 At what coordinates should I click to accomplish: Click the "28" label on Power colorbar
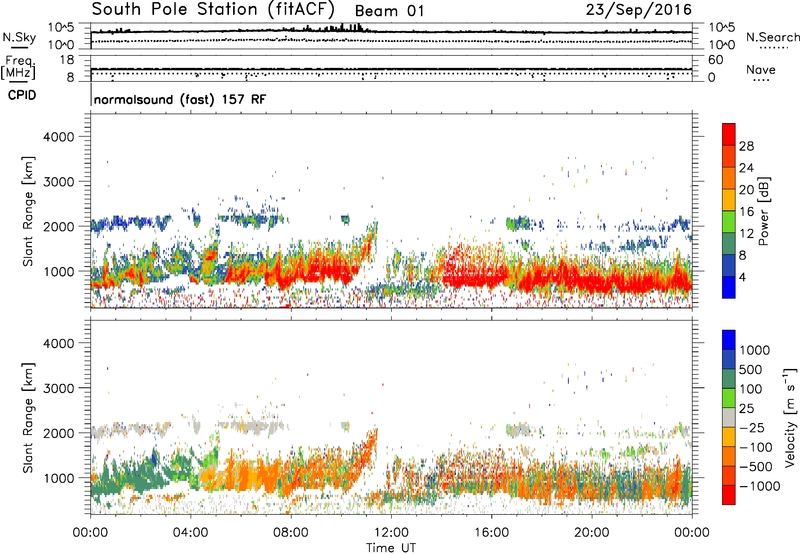click(x=746, y=146)
